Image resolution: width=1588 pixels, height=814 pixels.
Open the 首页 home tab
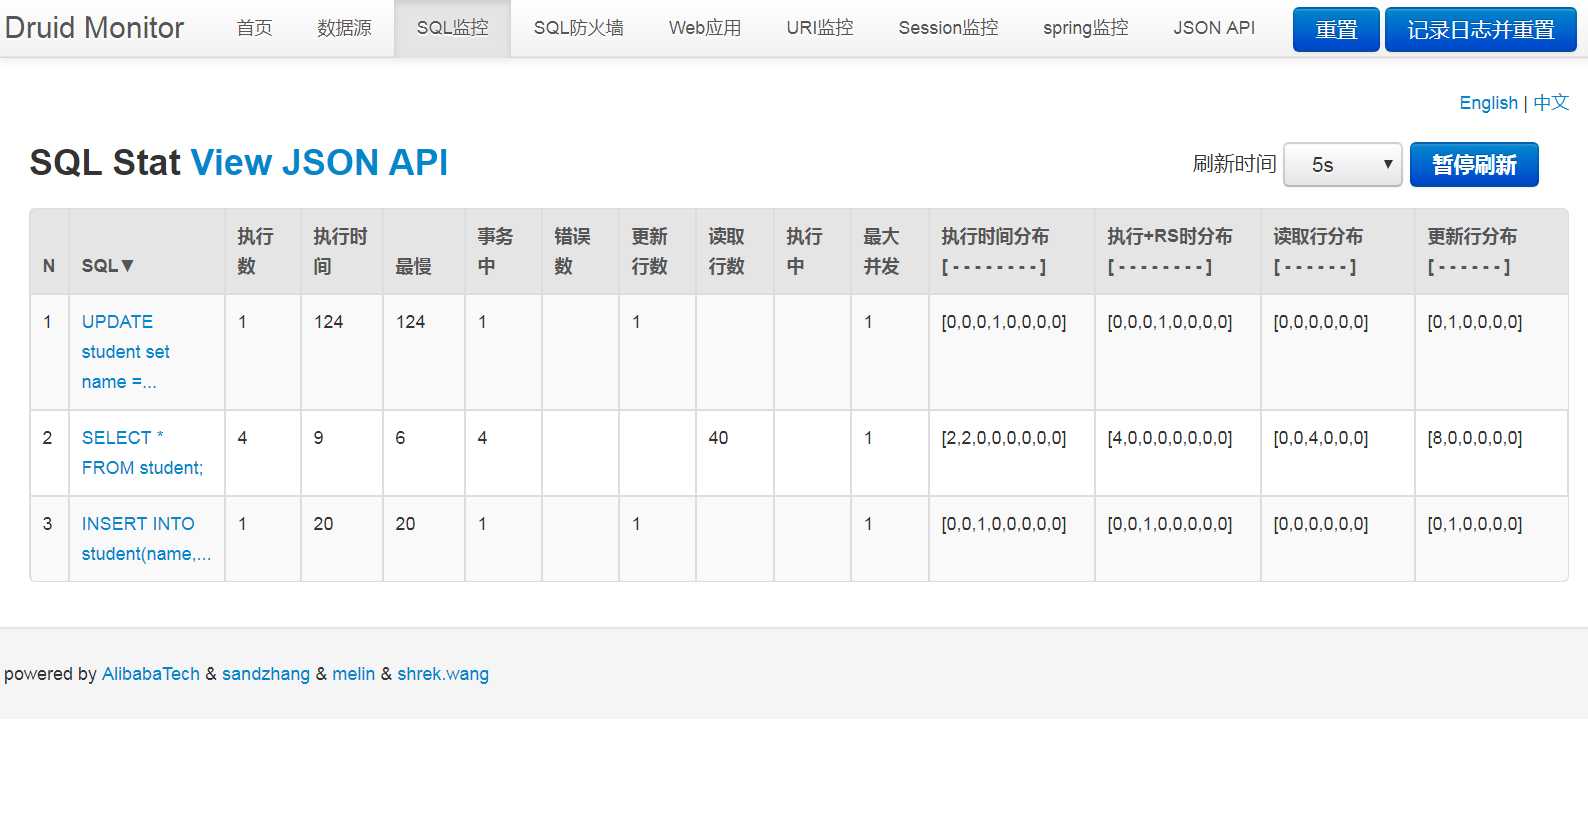point(254,28)
